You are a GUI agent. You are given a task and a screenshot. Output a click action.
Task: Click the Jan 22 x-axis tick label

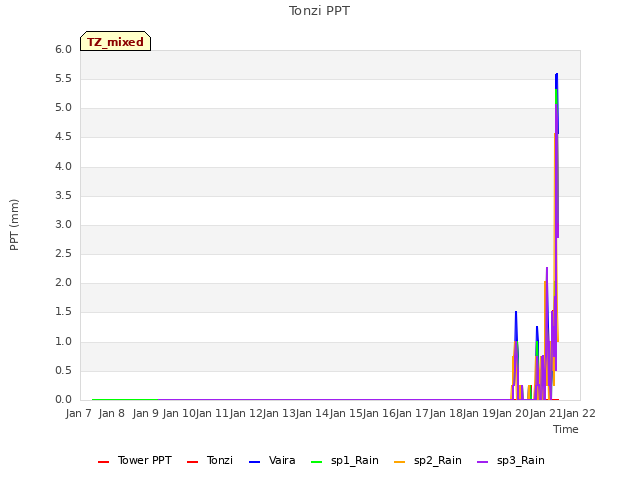579,413
